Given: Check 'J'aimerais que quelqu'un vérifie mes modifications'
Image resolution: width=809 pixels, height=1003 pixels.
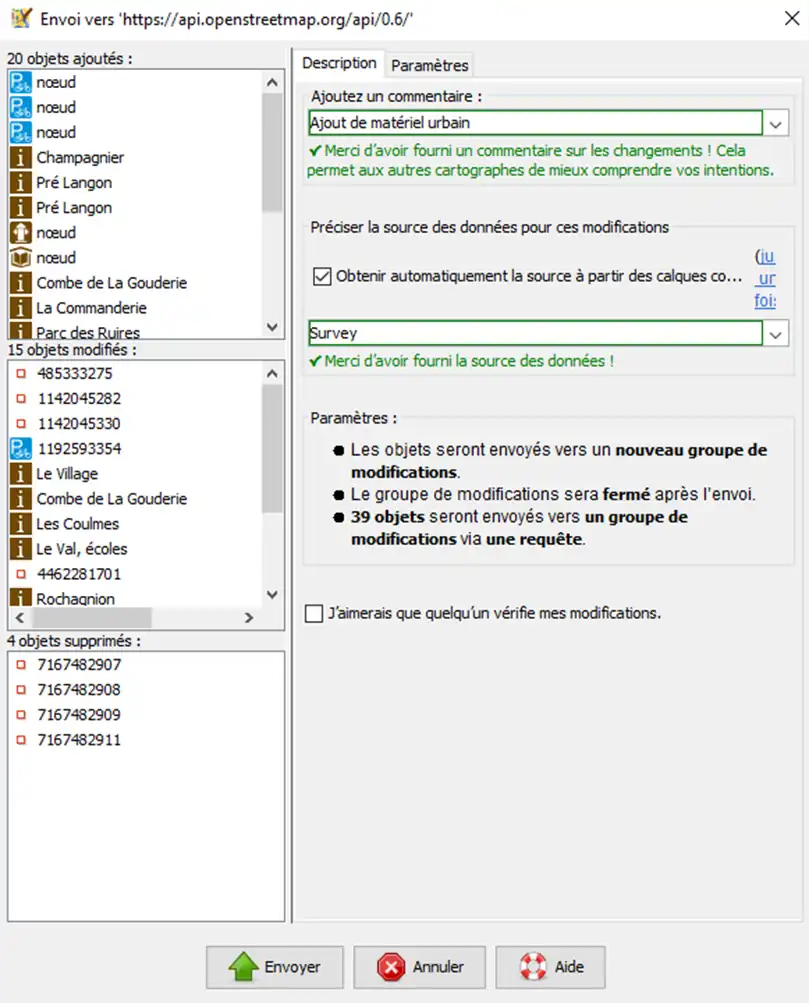Looking at the screenshot, I should 314,613.
